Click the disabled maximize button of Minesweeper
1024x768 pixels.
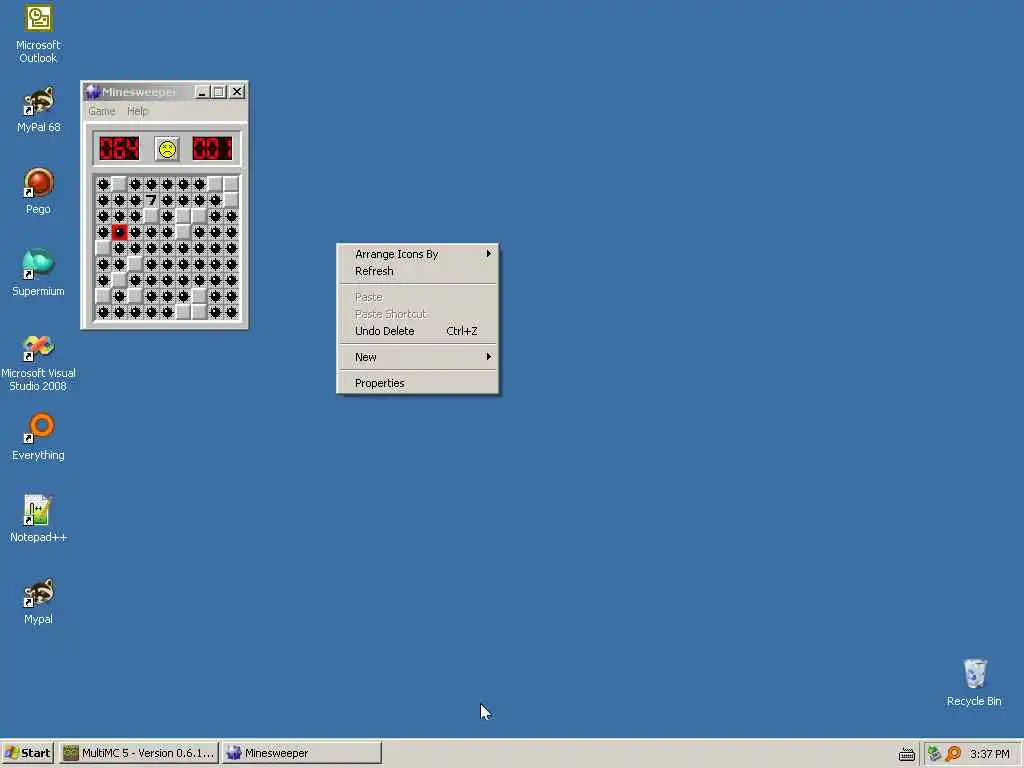pyautogui.click(x=219, y=92)
